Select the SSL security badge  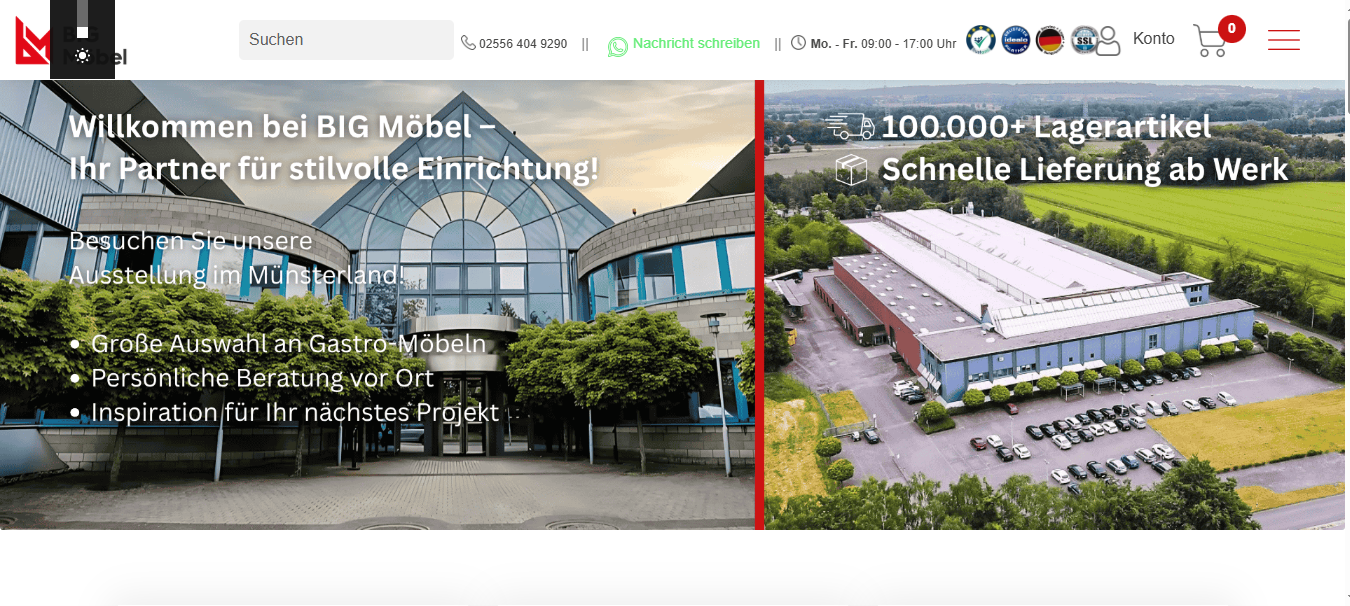pyautogui.click(x=1085, y=40)
